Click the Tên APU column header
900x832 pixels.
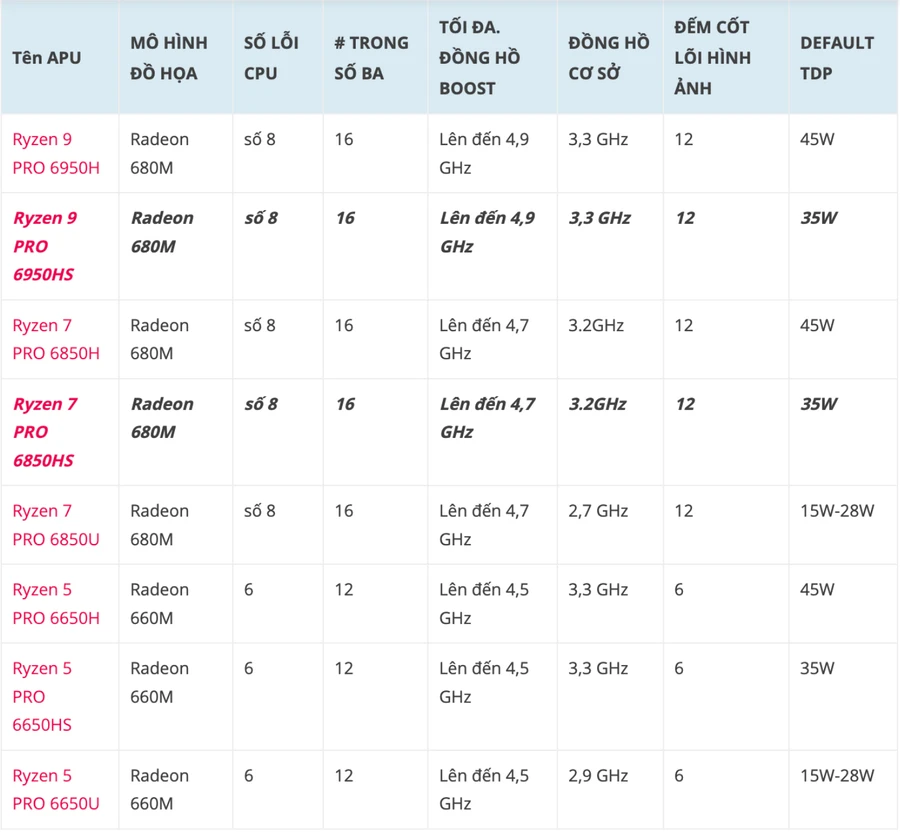[46, 58]
